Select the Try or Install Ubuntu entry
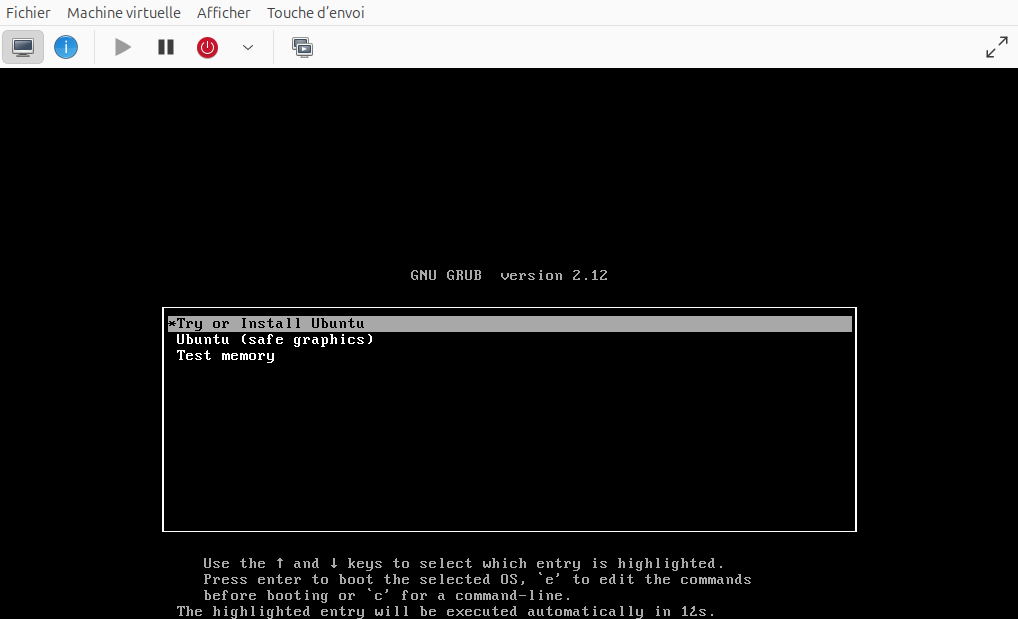The width and height of the screenshot is (1018, 619). [270, 324]
